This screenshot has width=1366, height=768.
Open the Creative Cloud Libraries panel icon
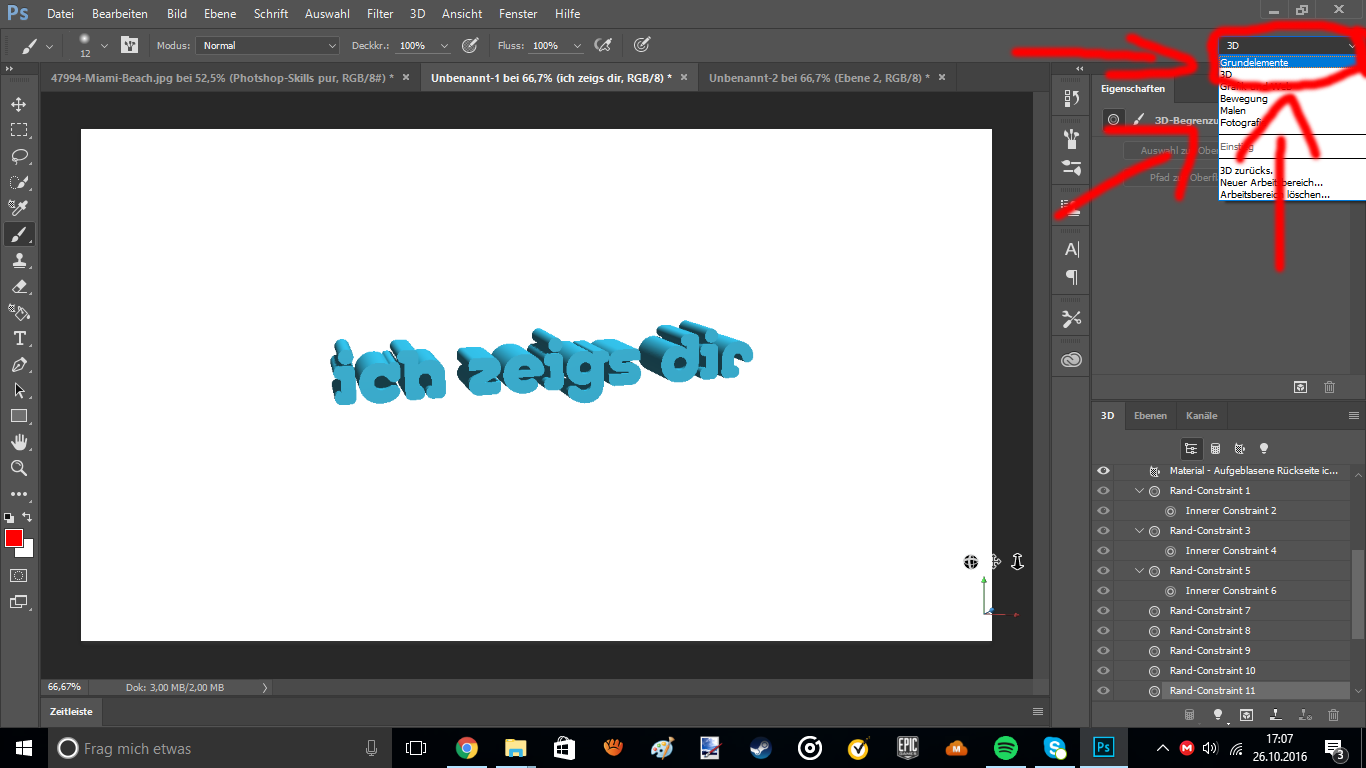click(1072, 360)
